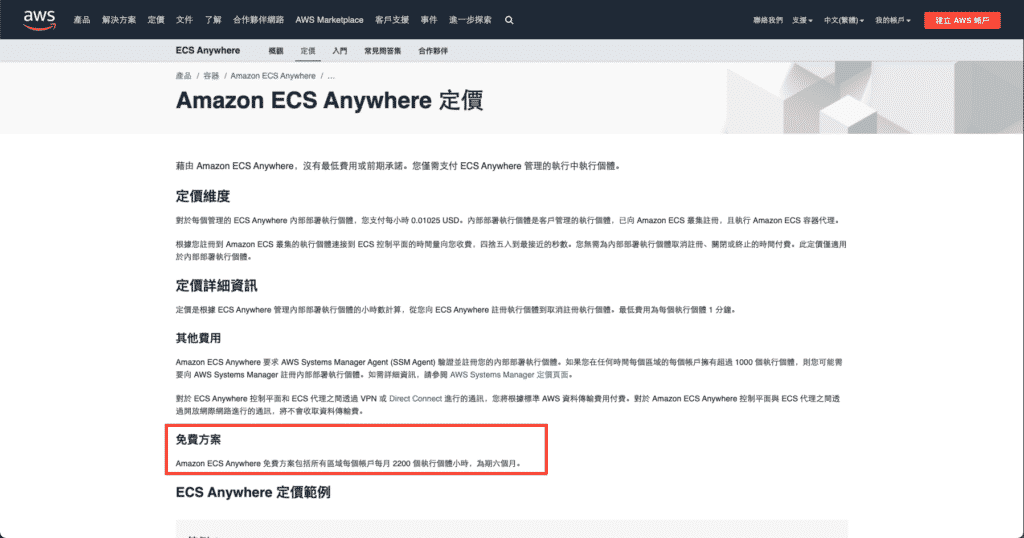1024x538 pixels.
Task: Click the breadcrumb ellipsis
Action: [x=331, y=76]
